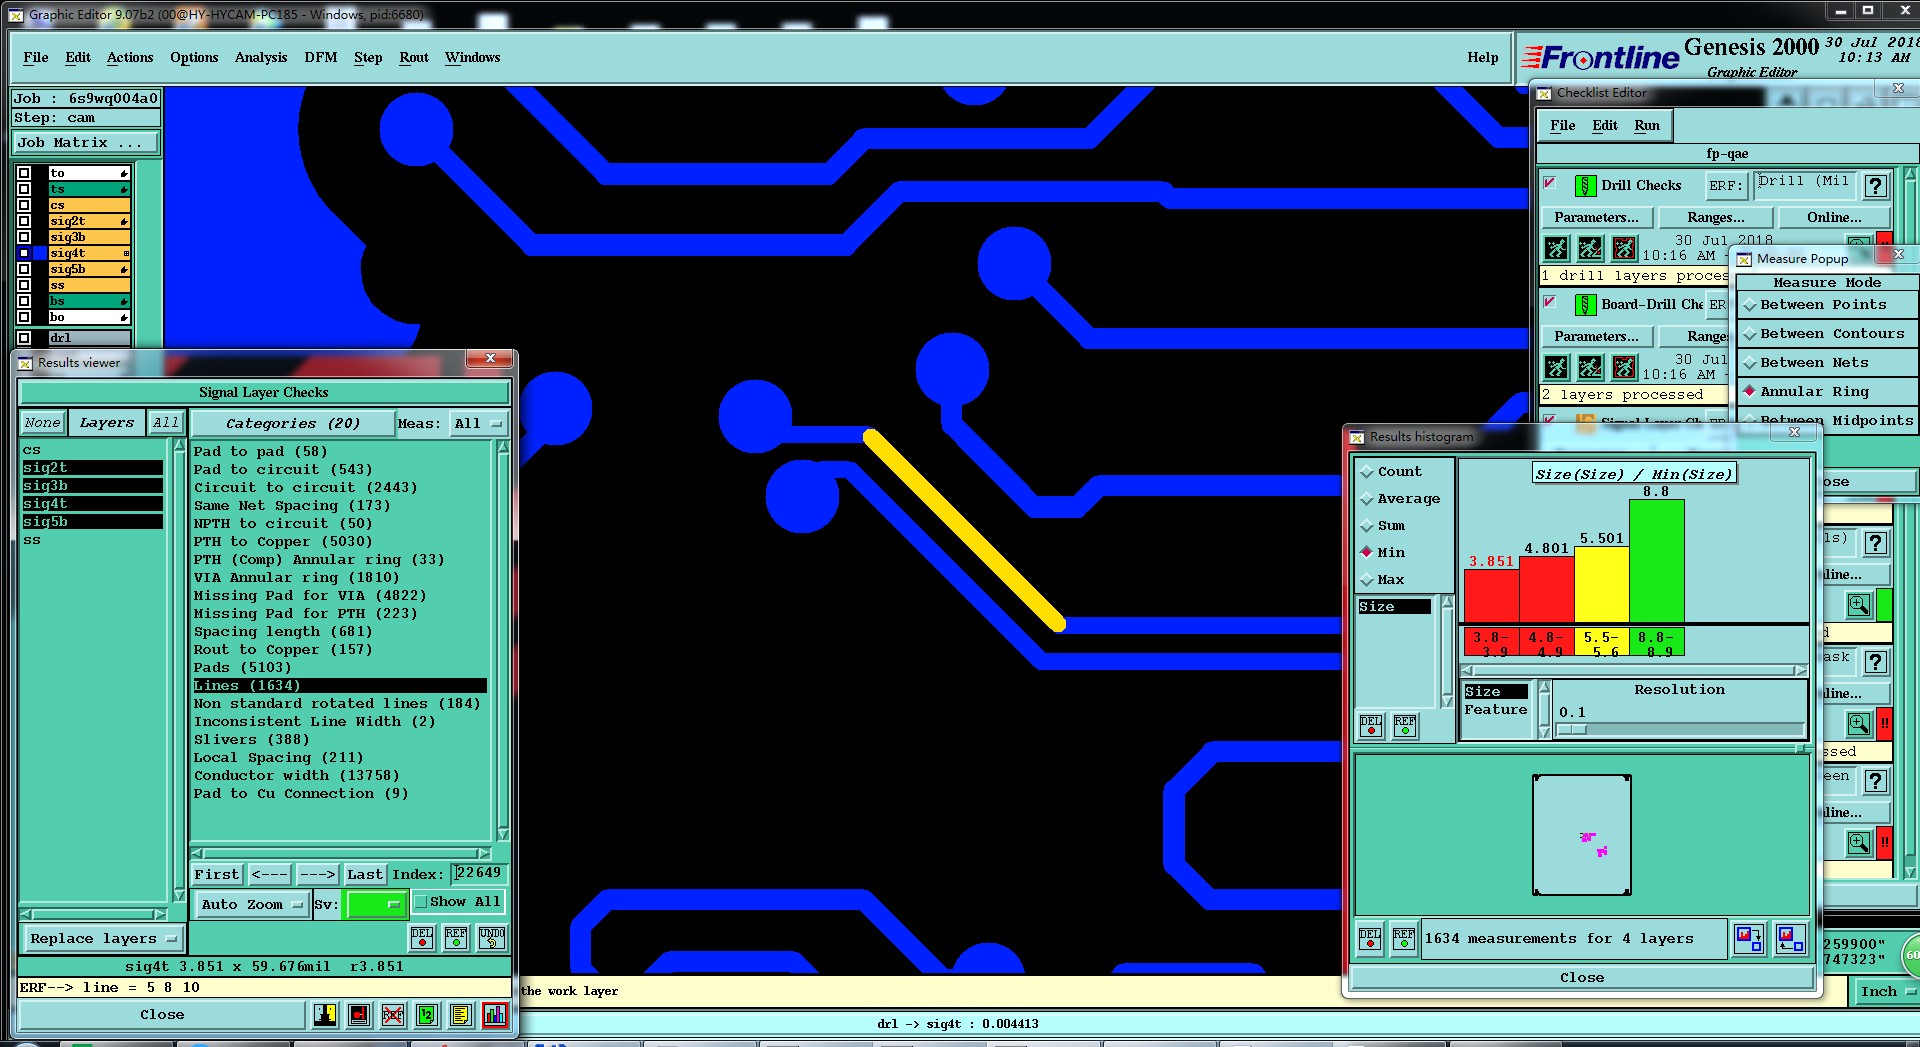Select 'Conductor width (13758)' category
Viewport: 1920px width, 1047px height.
pos(296,776)
